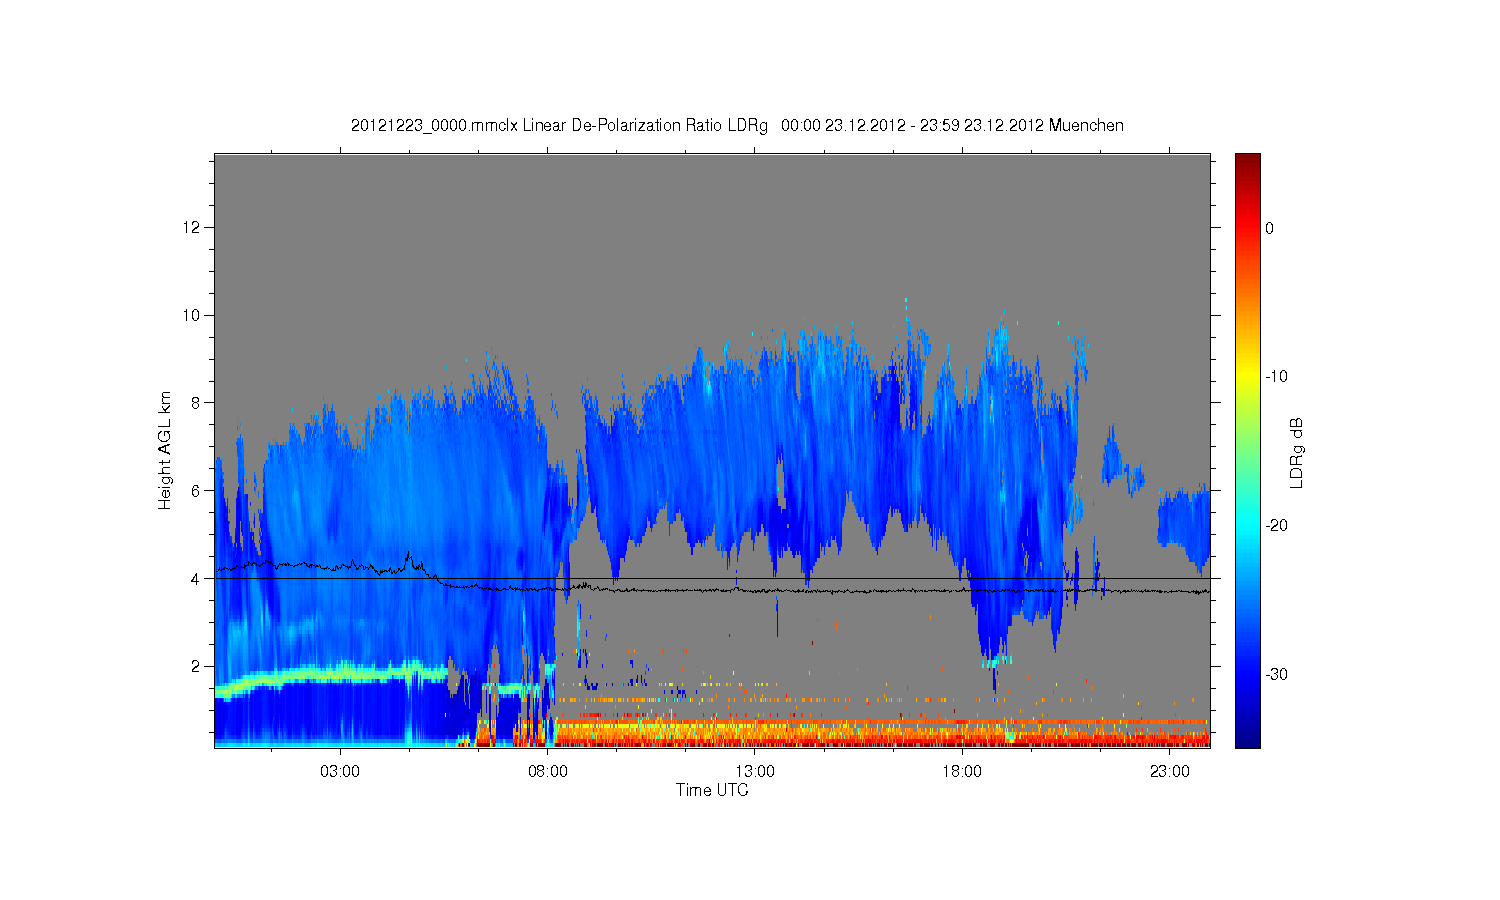
Task: Click the height axis label 6
Action: (x=197, y=491)
